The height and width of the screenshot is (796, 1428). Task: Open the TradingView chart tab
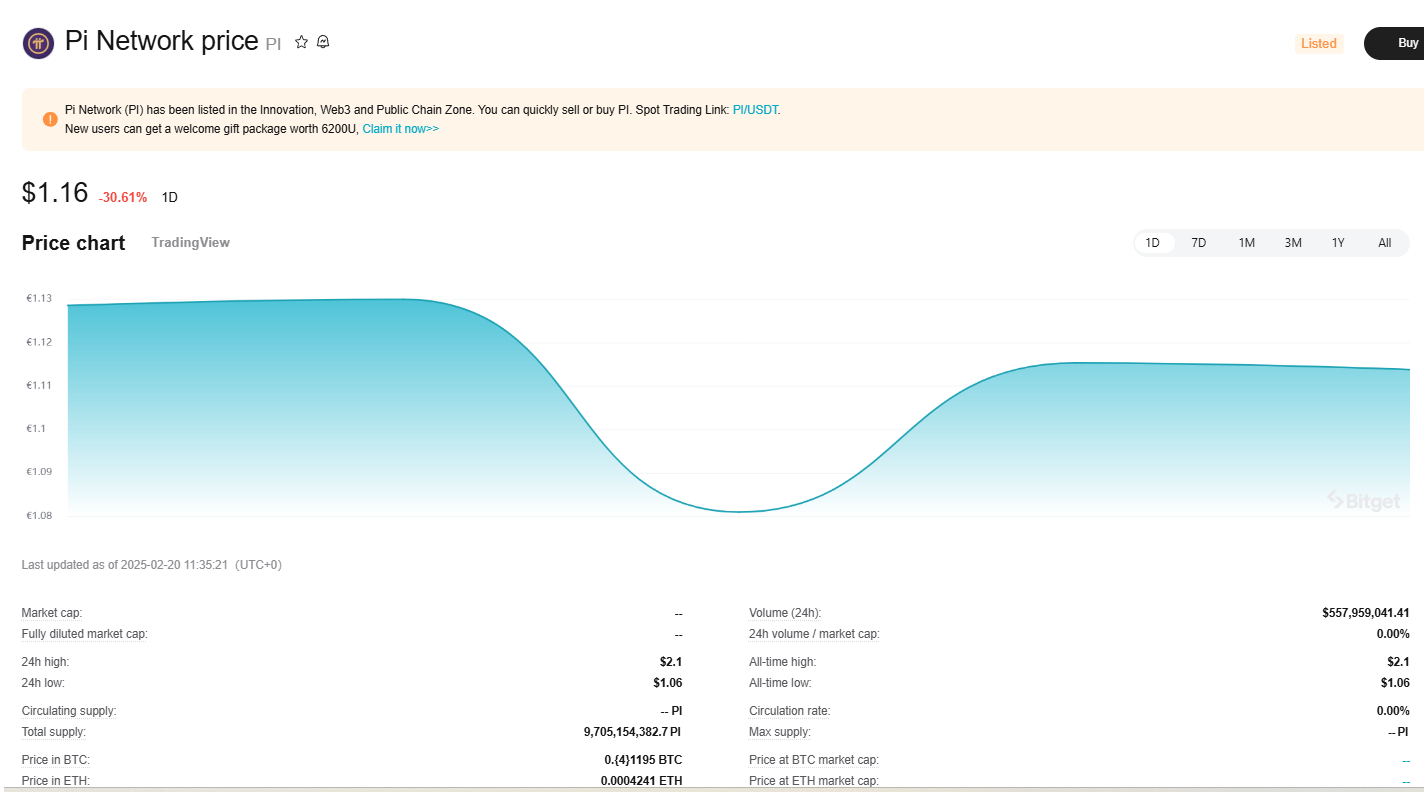coord(190,242)
